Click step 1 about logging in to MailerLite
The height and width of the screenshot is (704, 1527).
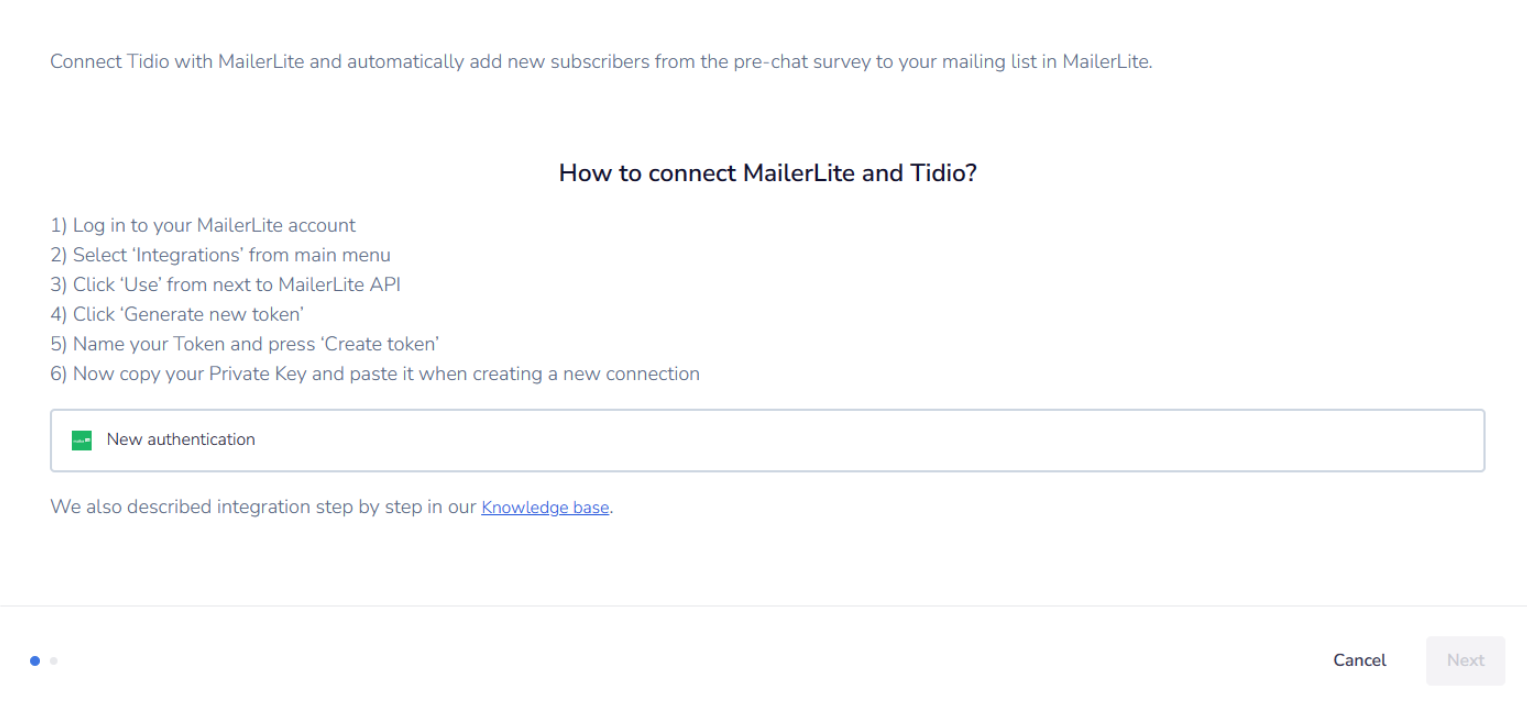click(203, 225)
